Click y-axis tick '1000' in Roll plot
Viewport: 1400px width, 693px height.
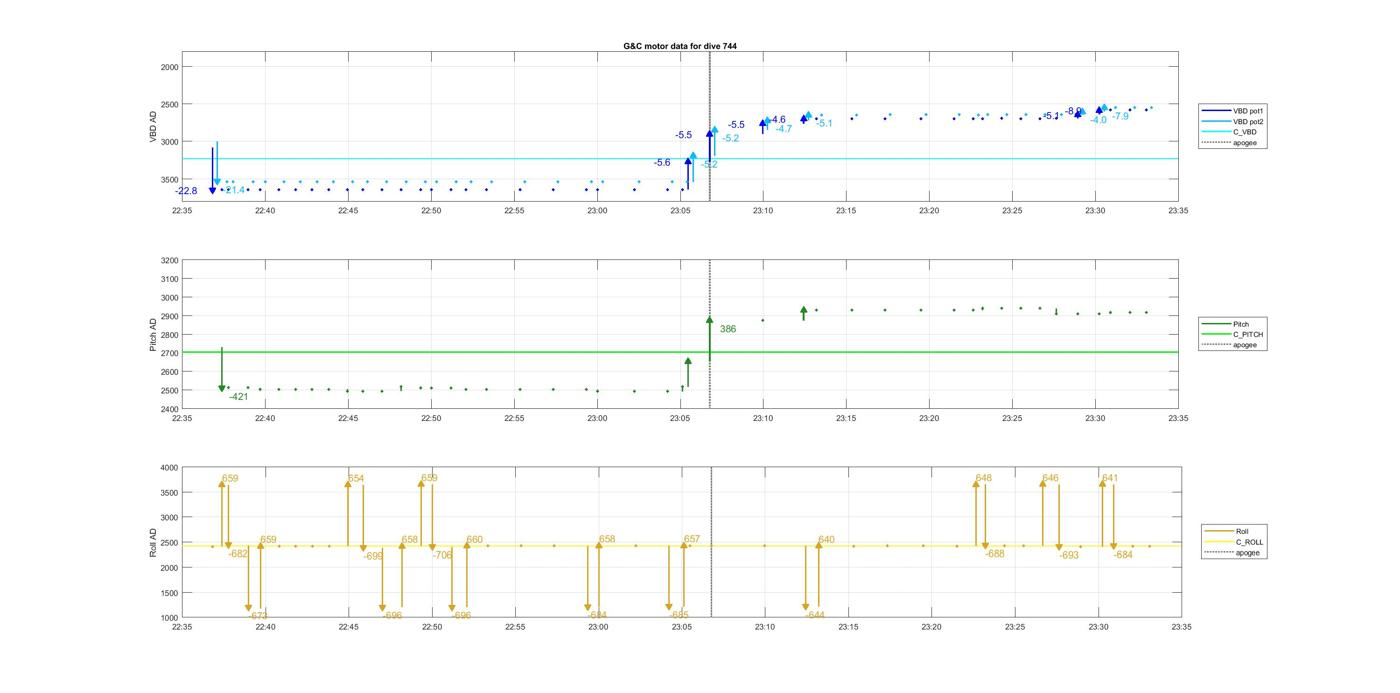[169, 618]
